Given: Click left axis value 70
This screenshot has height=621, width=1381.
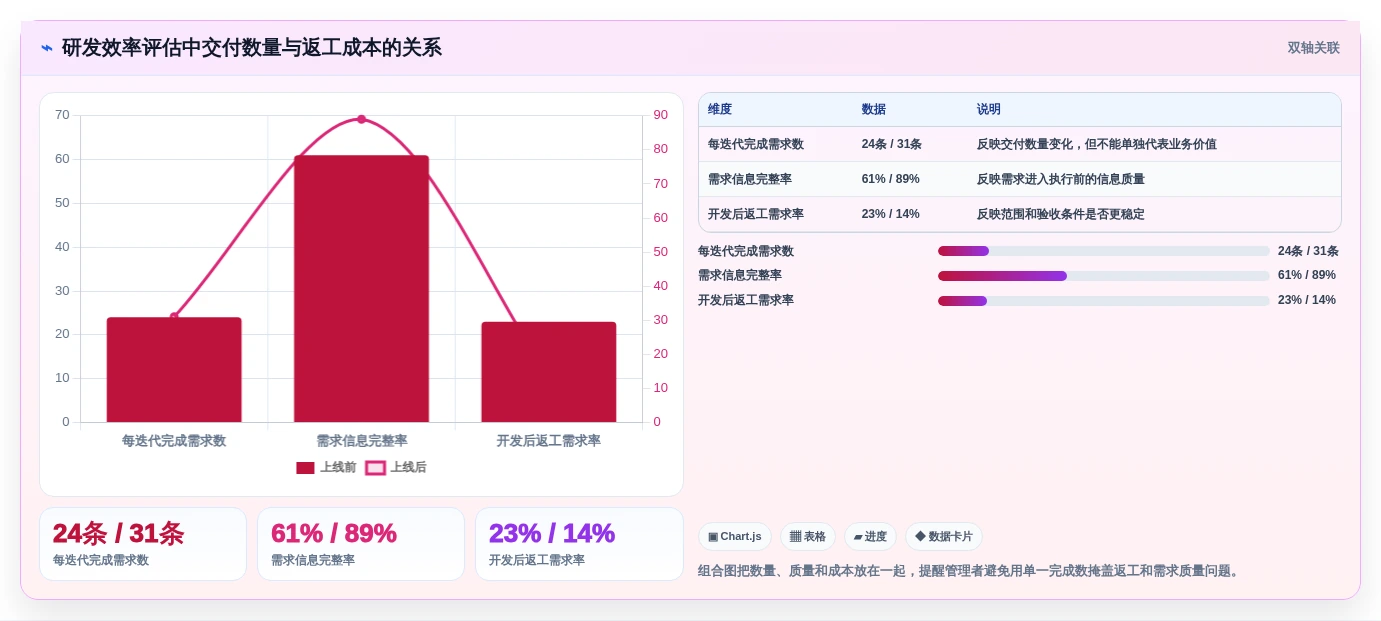Looking at the screenshot, I should (62, 115).
